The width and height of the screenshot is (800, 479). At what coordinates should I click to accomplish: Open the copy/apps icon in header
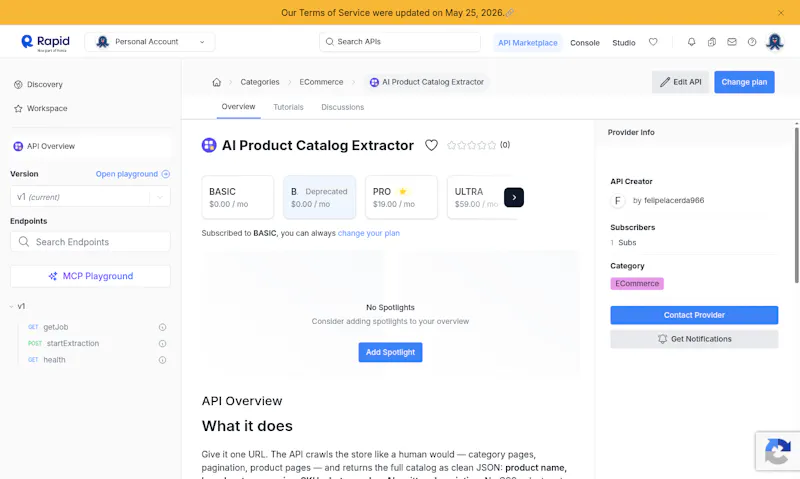click(712, 42)
